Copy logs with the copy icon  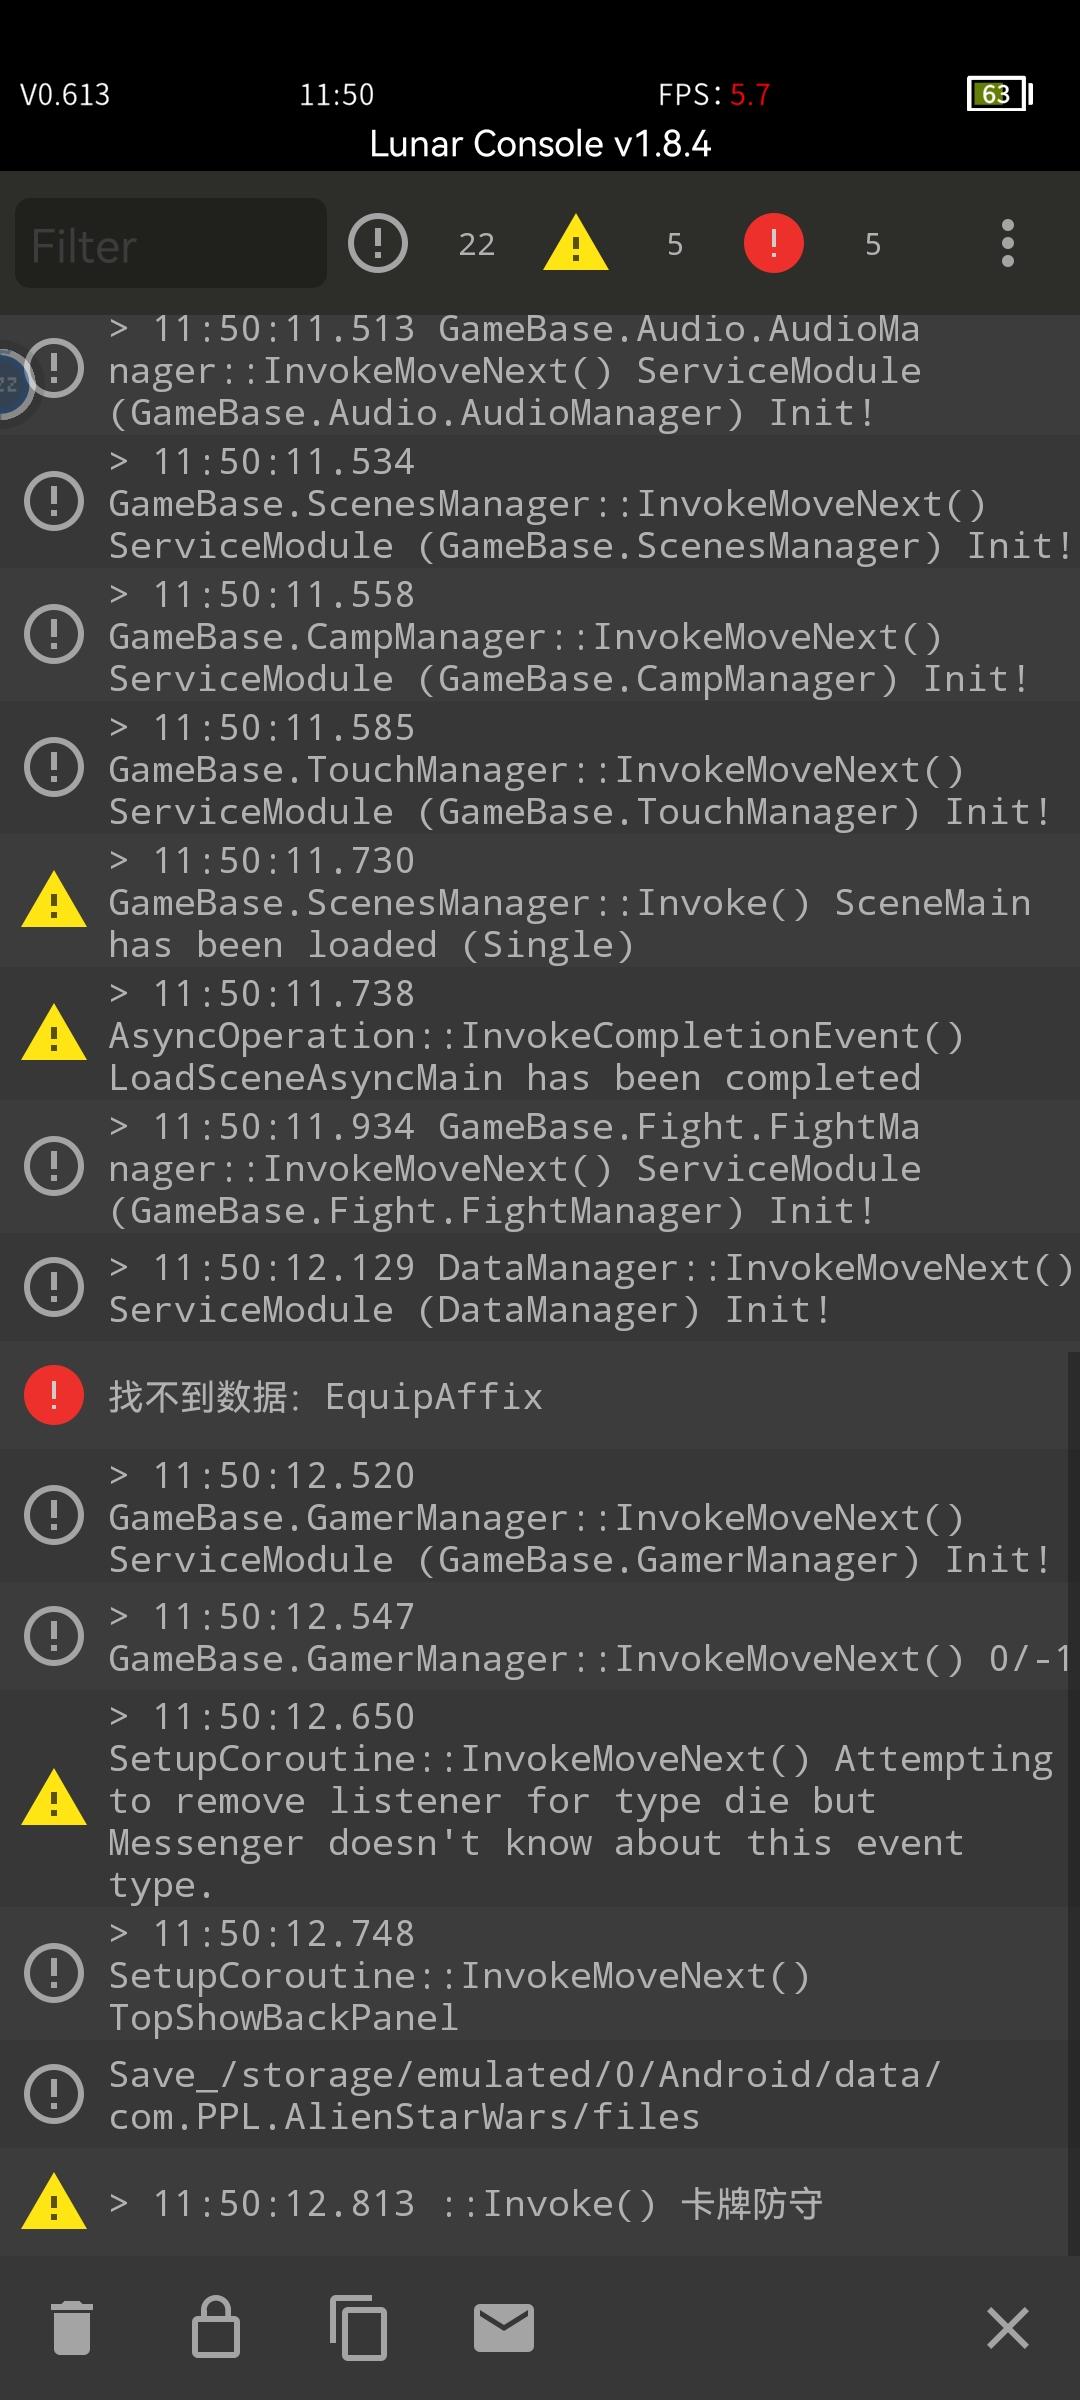click(358, 2328)
